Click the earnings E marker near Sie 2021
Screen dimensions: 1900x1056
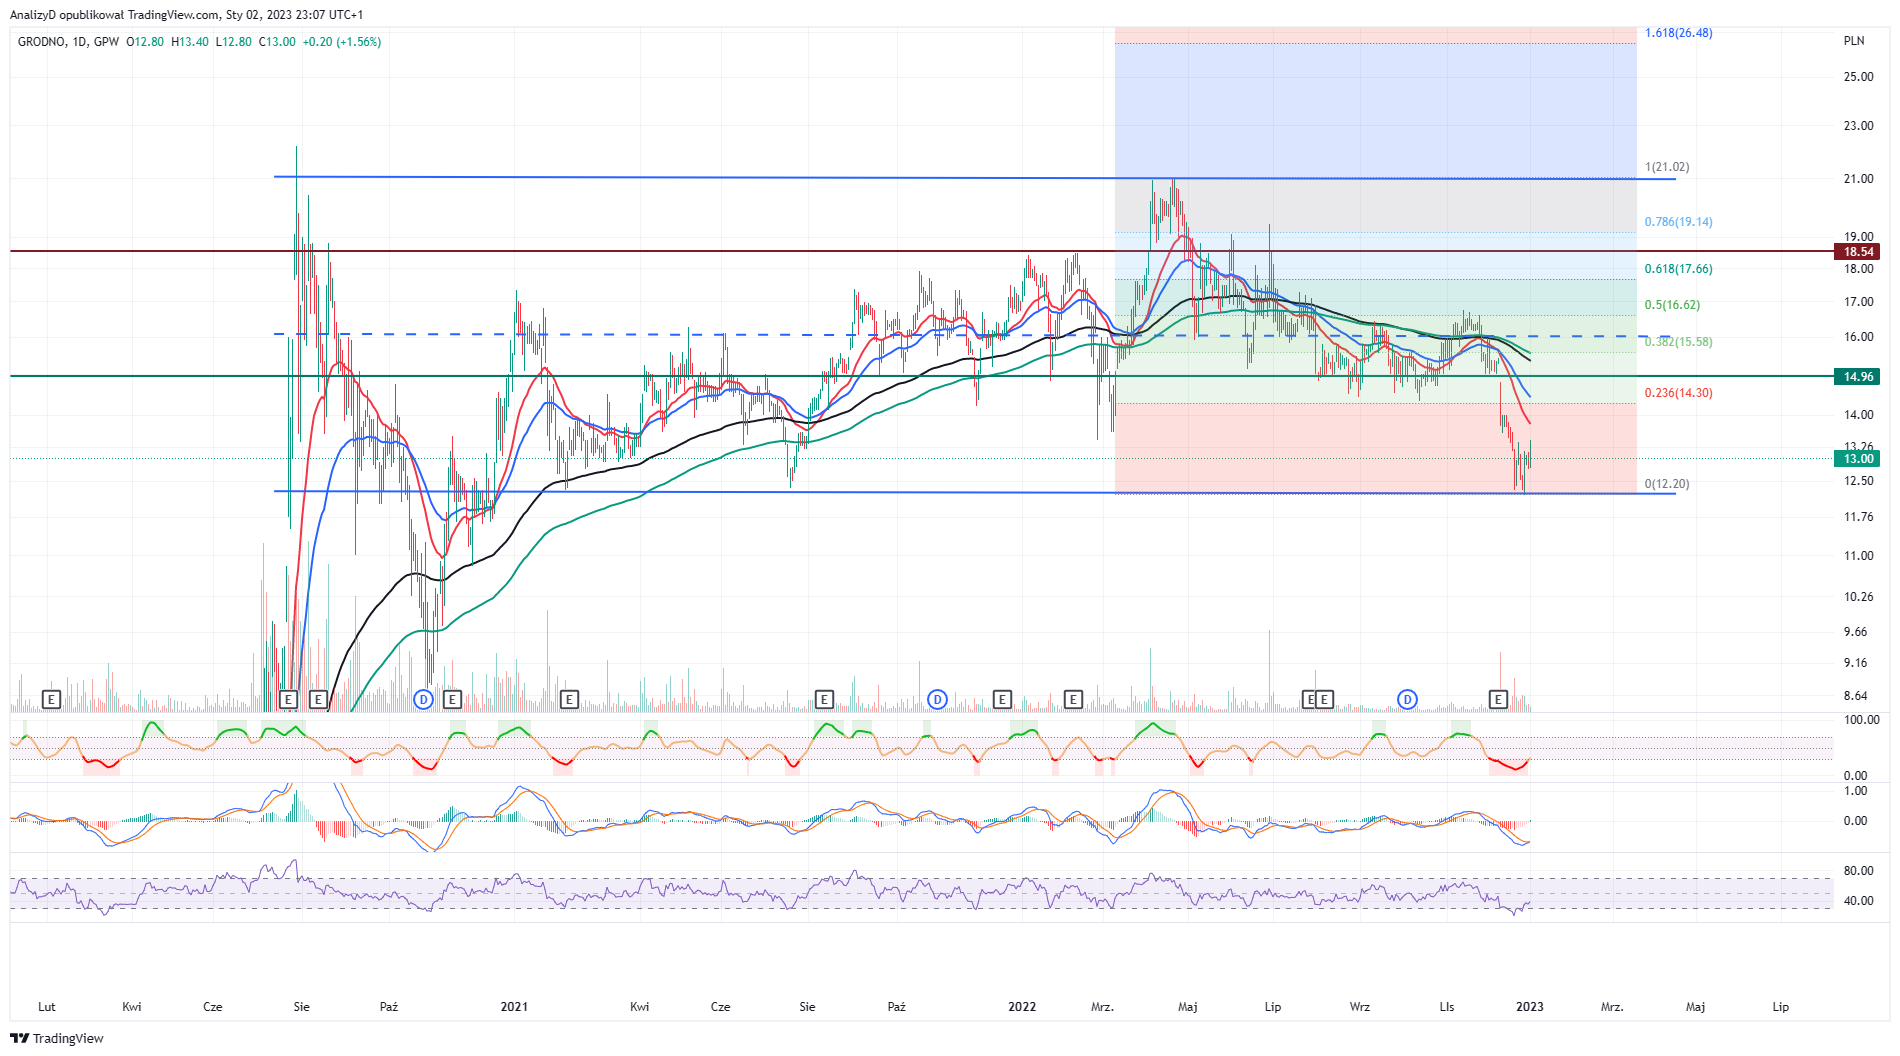[x=824, y=699]
